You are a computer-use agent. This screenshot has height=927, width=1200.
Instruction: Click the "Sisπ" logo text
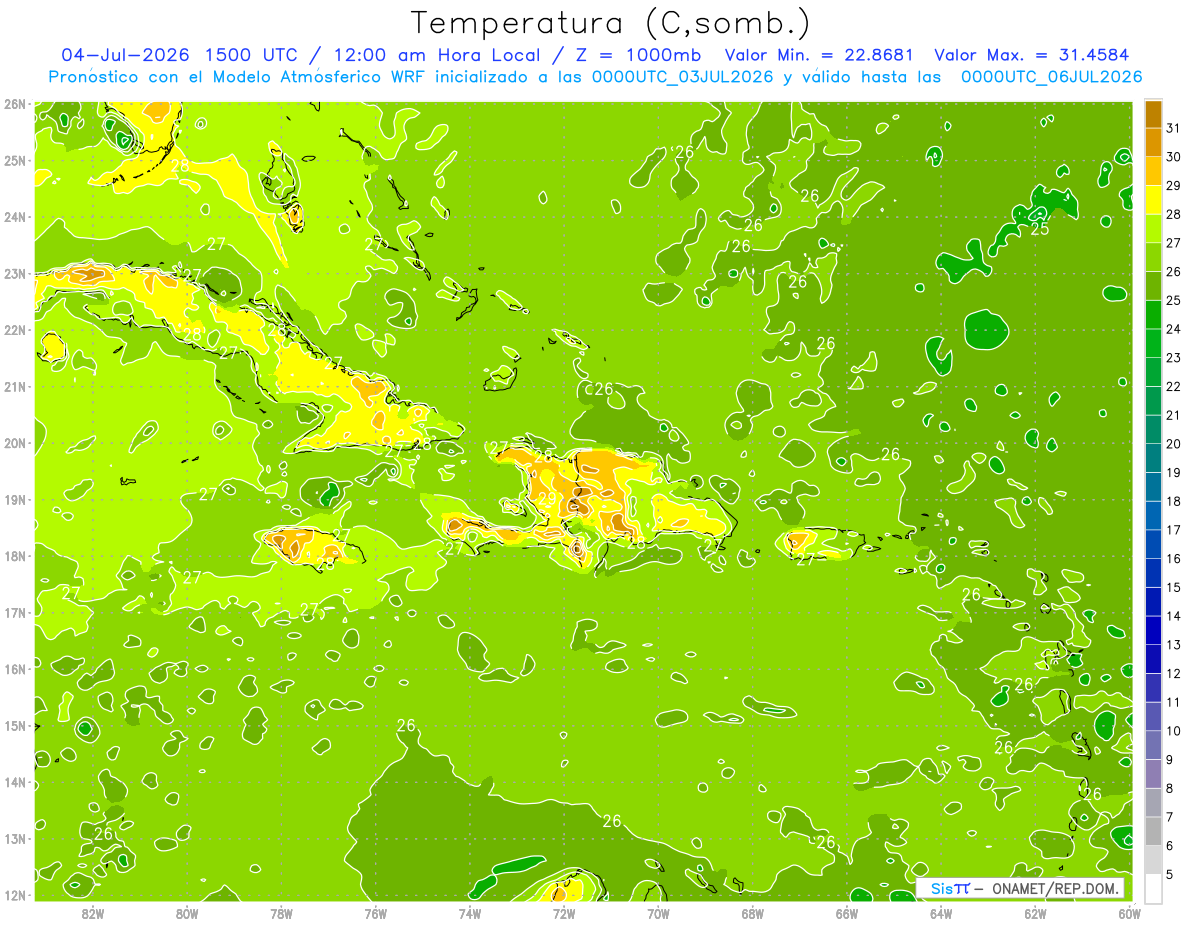click(950, 888)
